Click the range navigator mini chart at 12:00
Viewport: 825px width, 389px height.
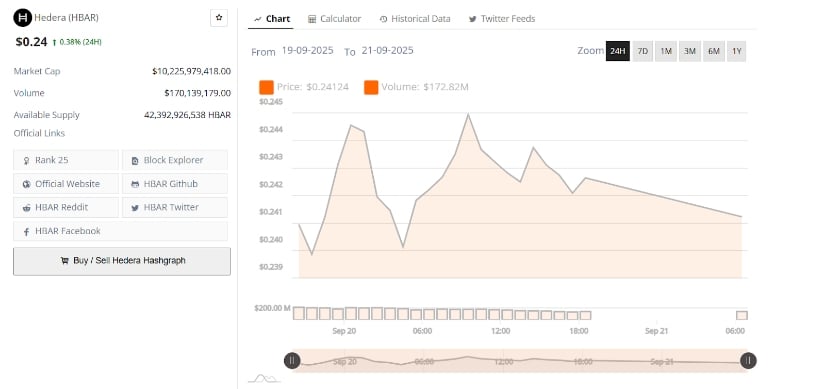(504, 361)
